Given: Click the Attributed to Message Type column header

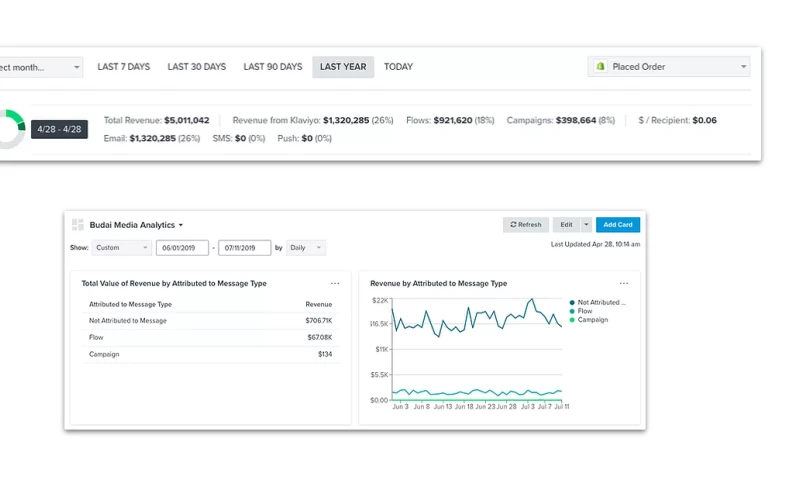Looking at the screenshot, I should pos(130,304).
